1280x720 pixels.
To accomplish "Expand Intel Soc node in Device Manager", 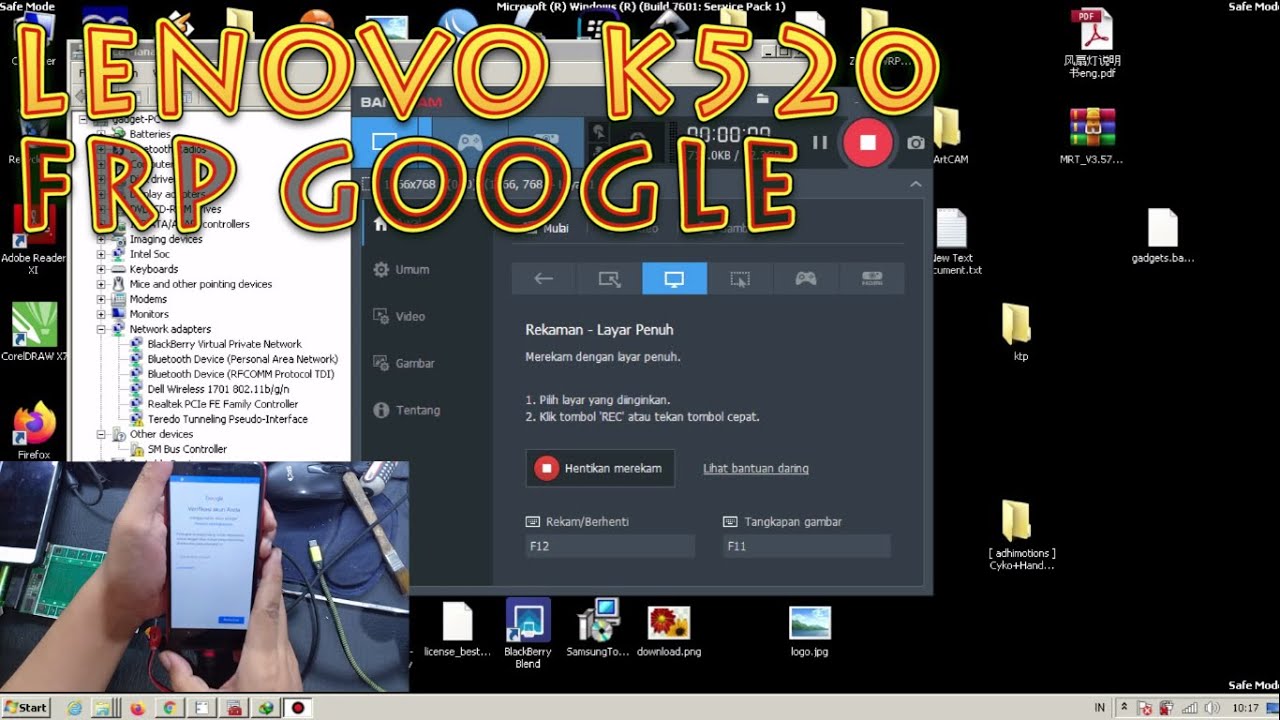I will [x=101, y=255].
